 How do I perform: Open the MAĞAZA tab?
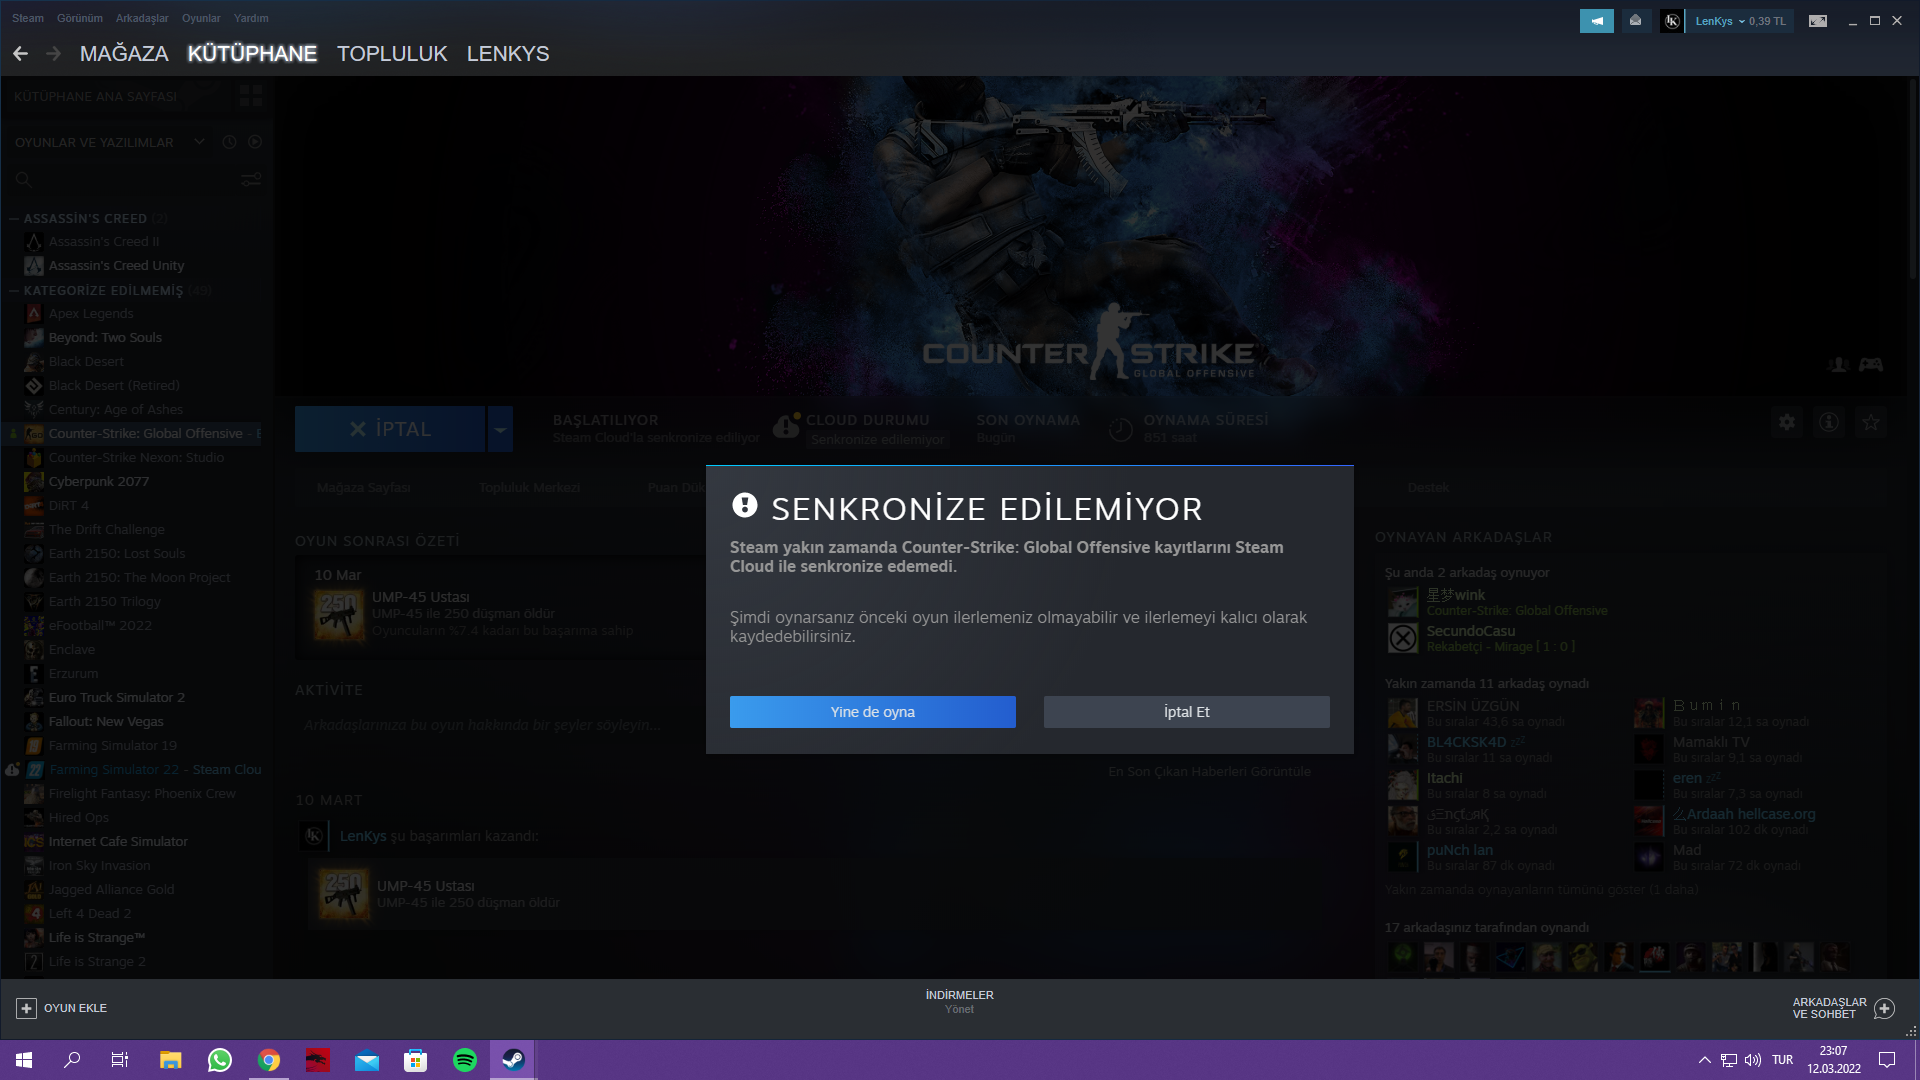[x=124, y=54]
